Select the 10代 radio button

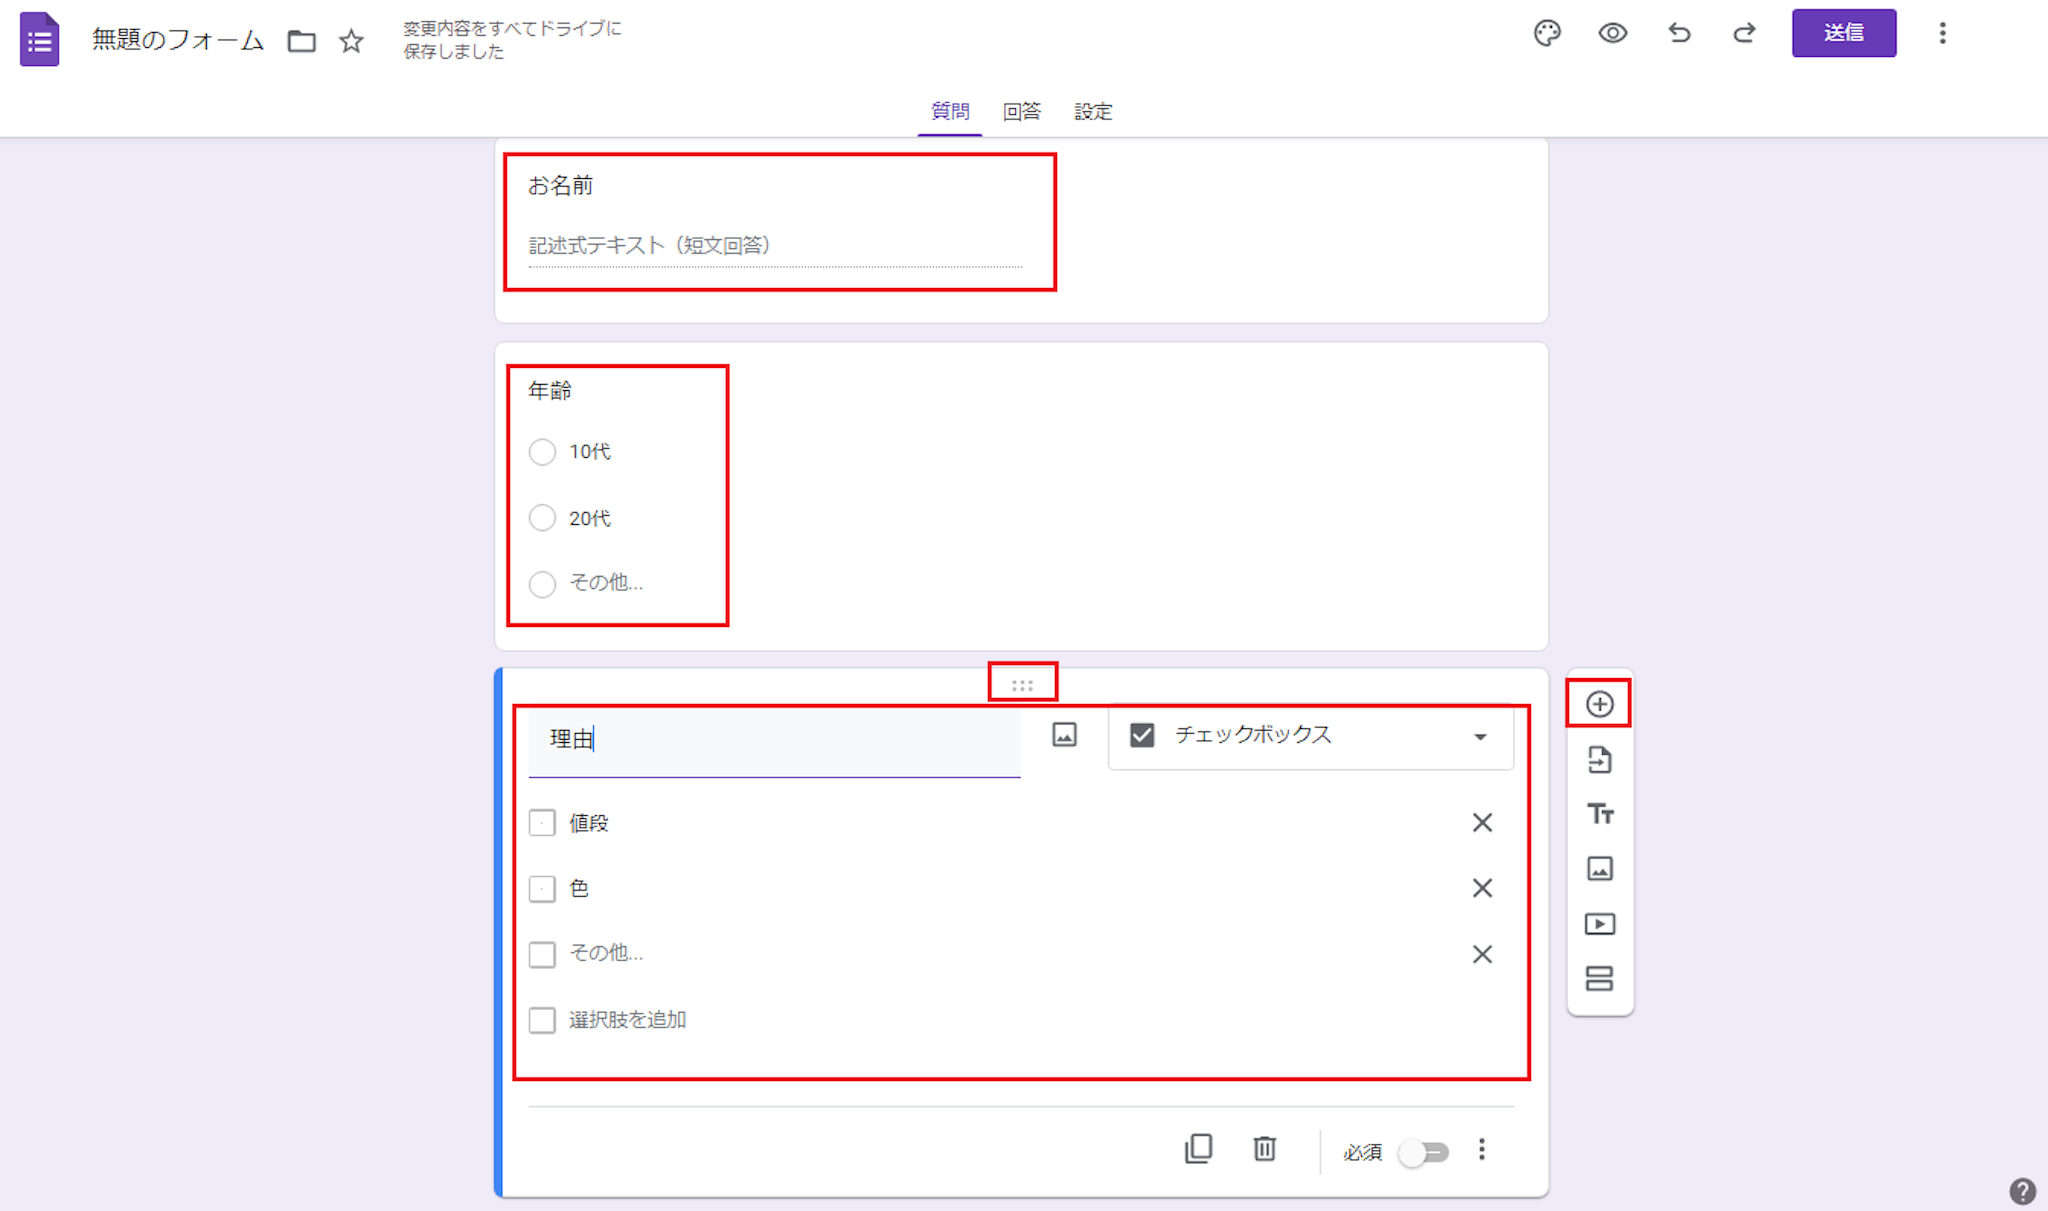point(542,452)
